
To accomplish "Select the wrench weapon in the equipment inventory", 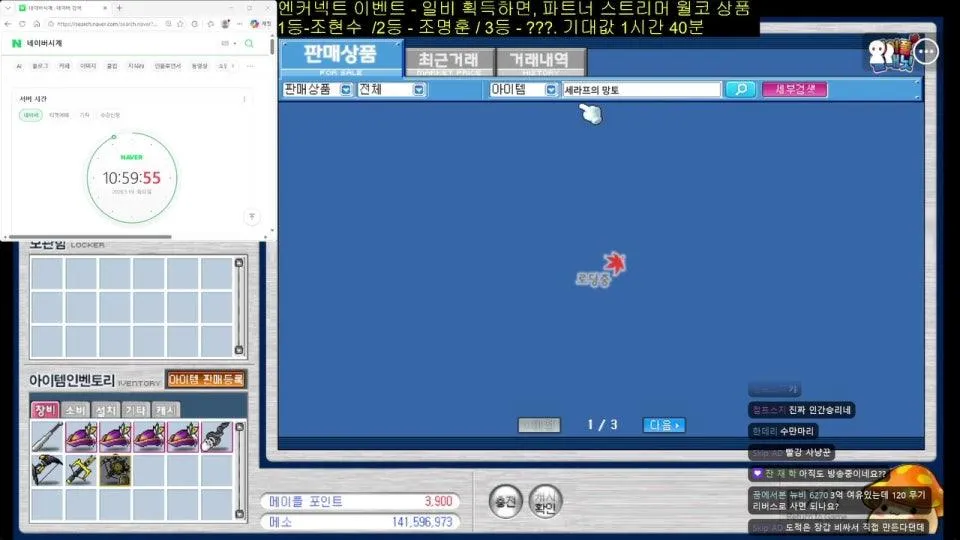I will (47, 437).
